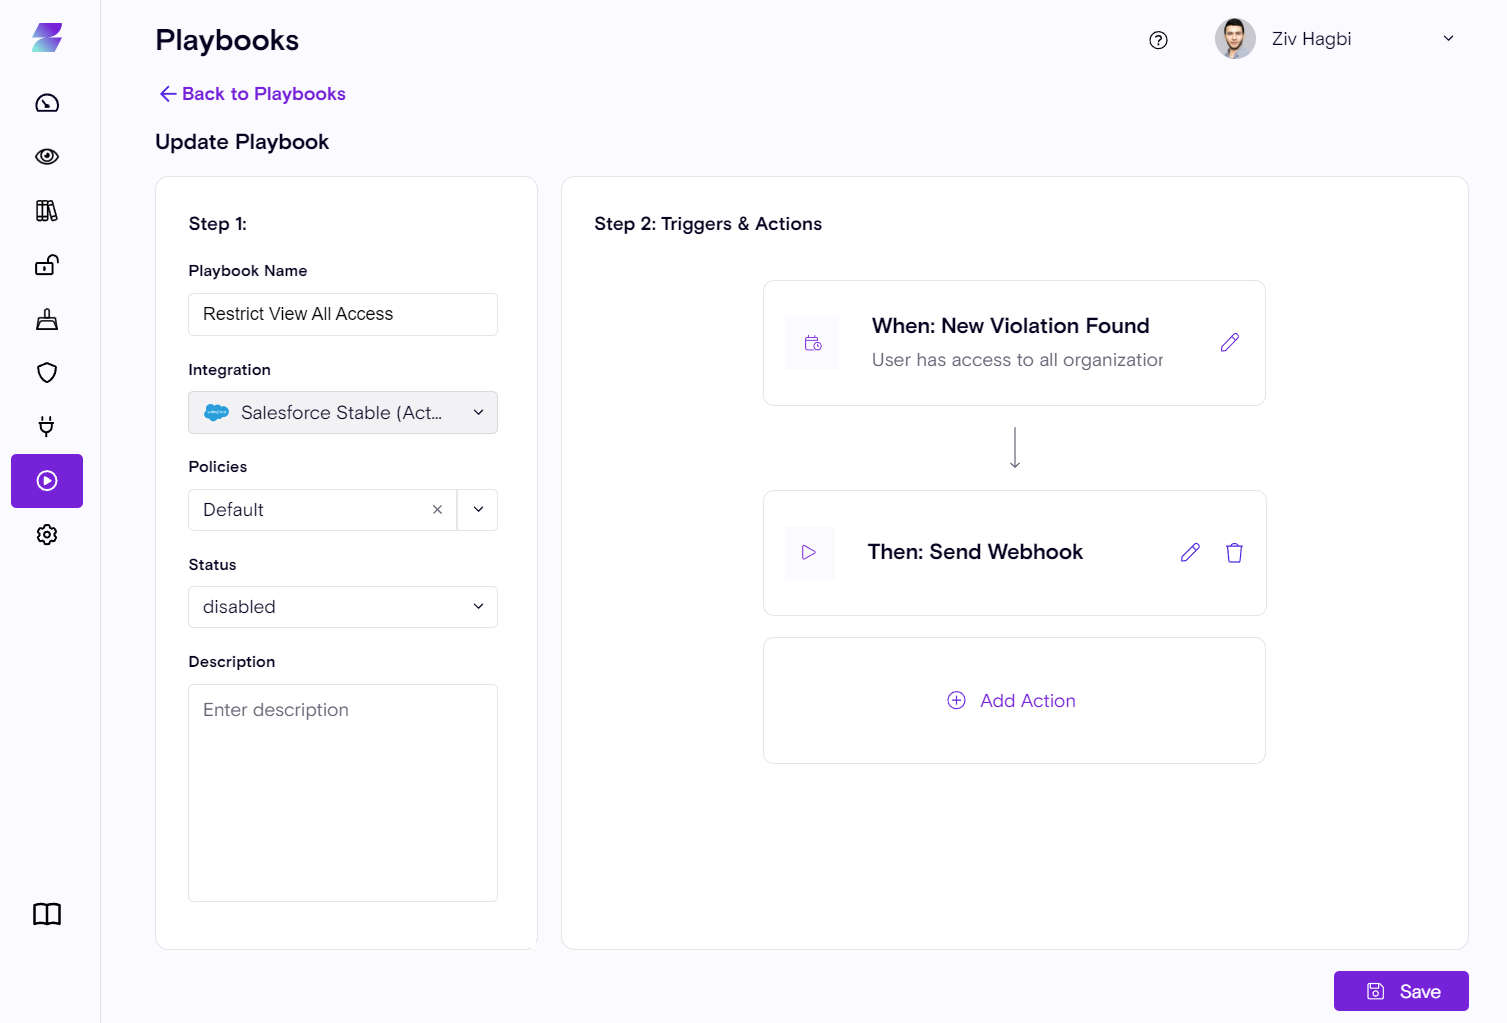
Task: Clear the Default policy selection
Action: pos(437,510)
